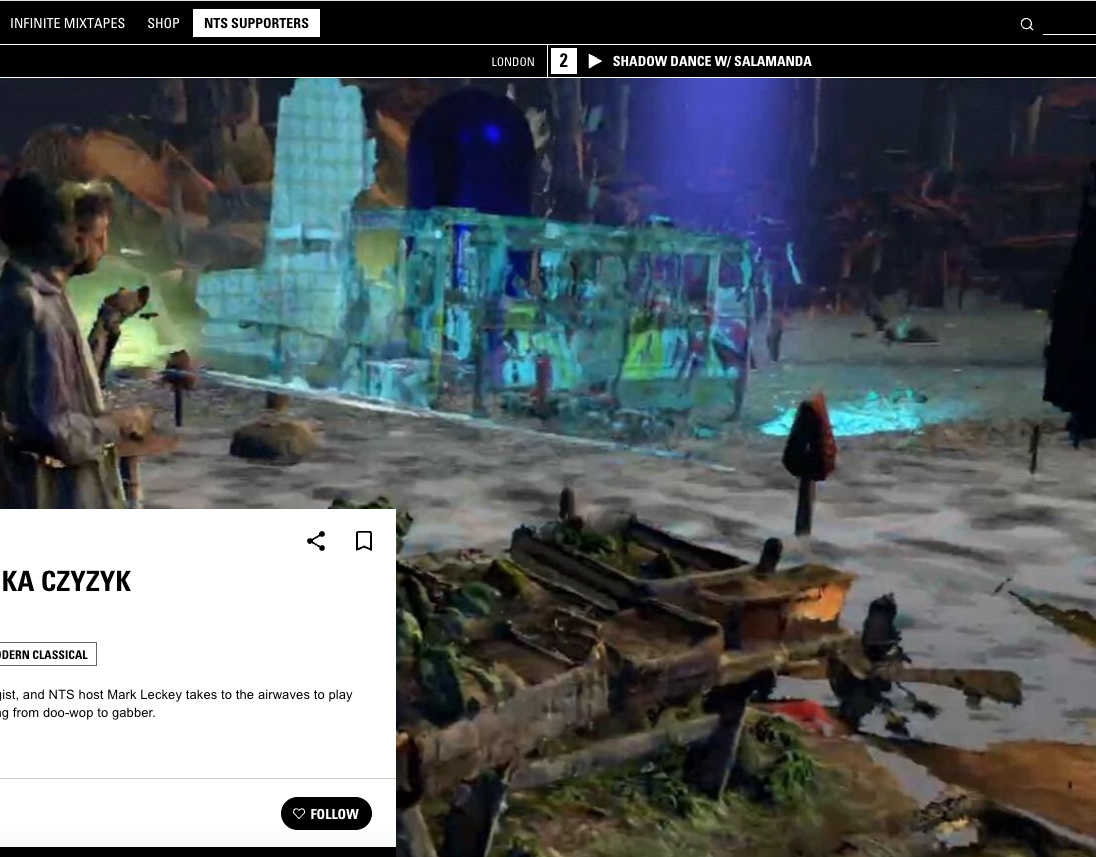Share this episode via share icon

(316, 541)
